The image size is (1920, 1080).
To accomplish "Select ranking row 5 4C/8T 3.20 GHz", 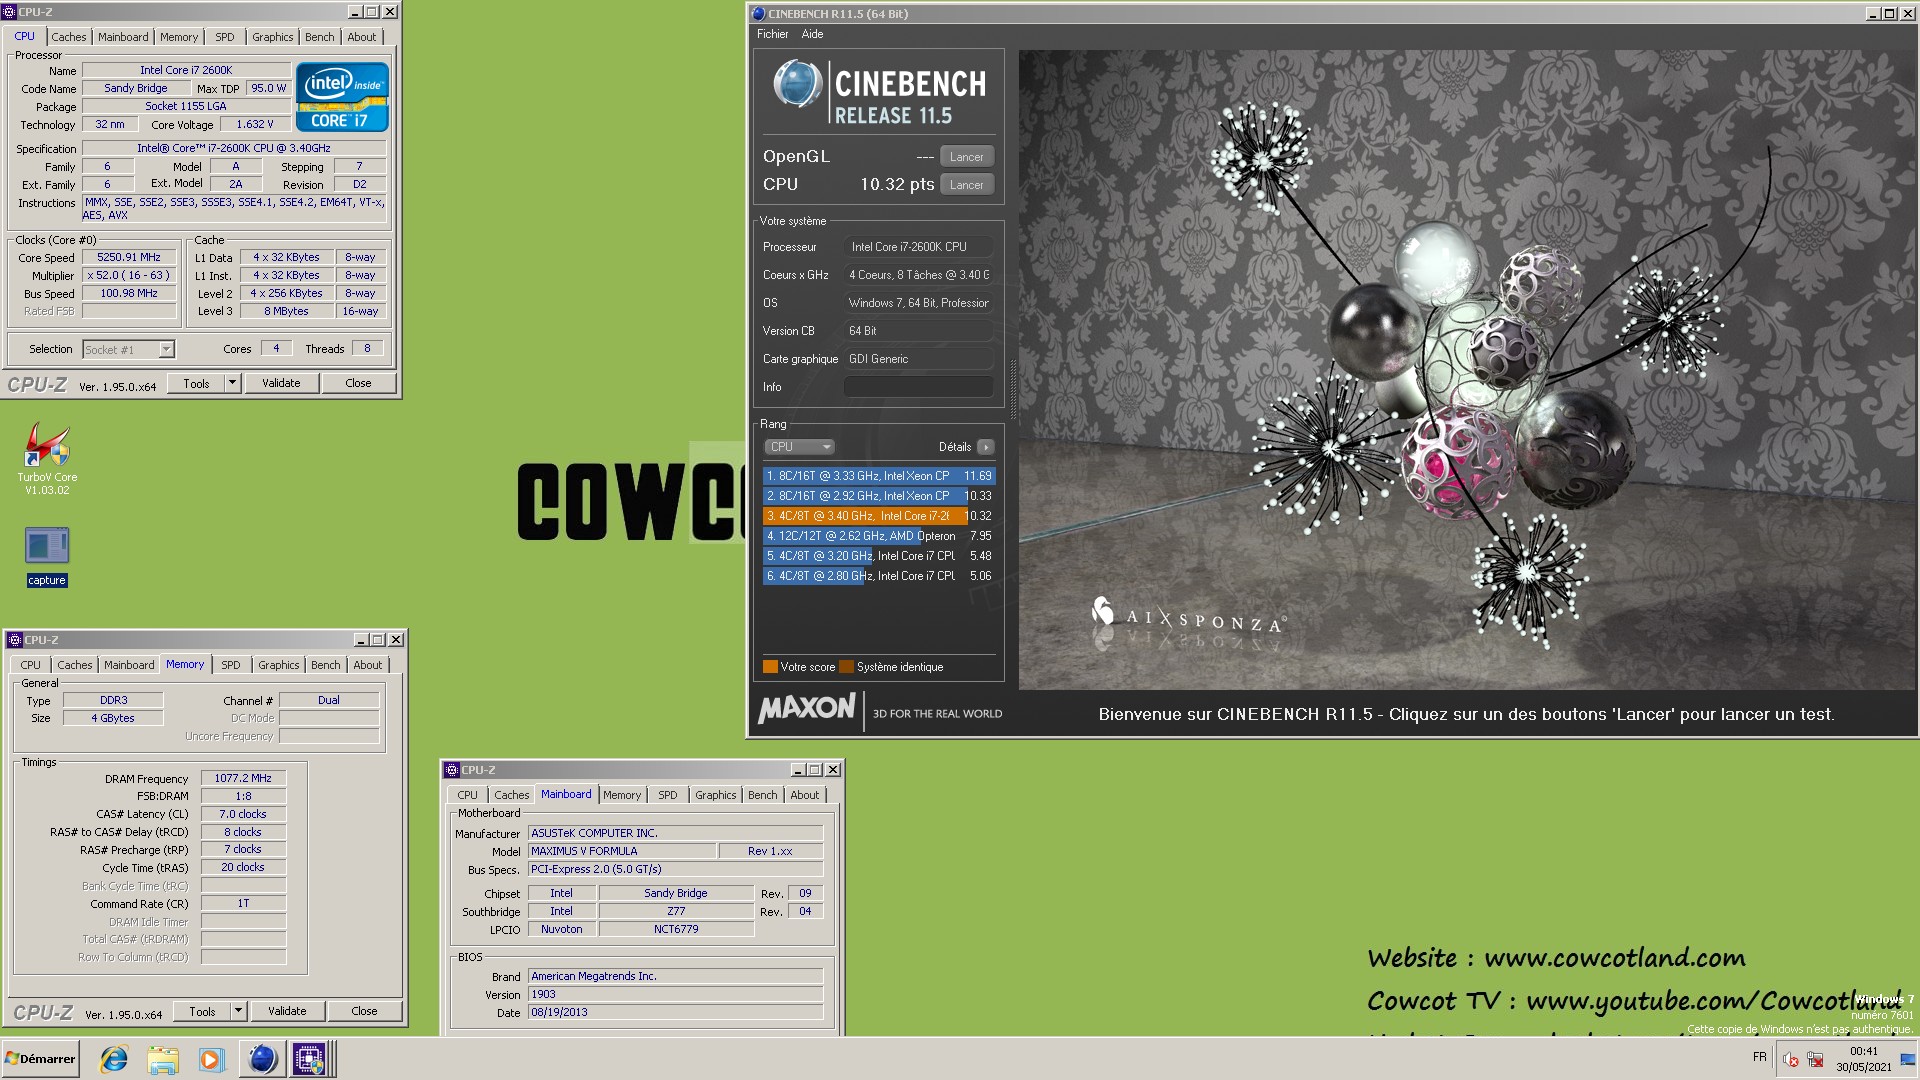I will click(x=879, y=556).
